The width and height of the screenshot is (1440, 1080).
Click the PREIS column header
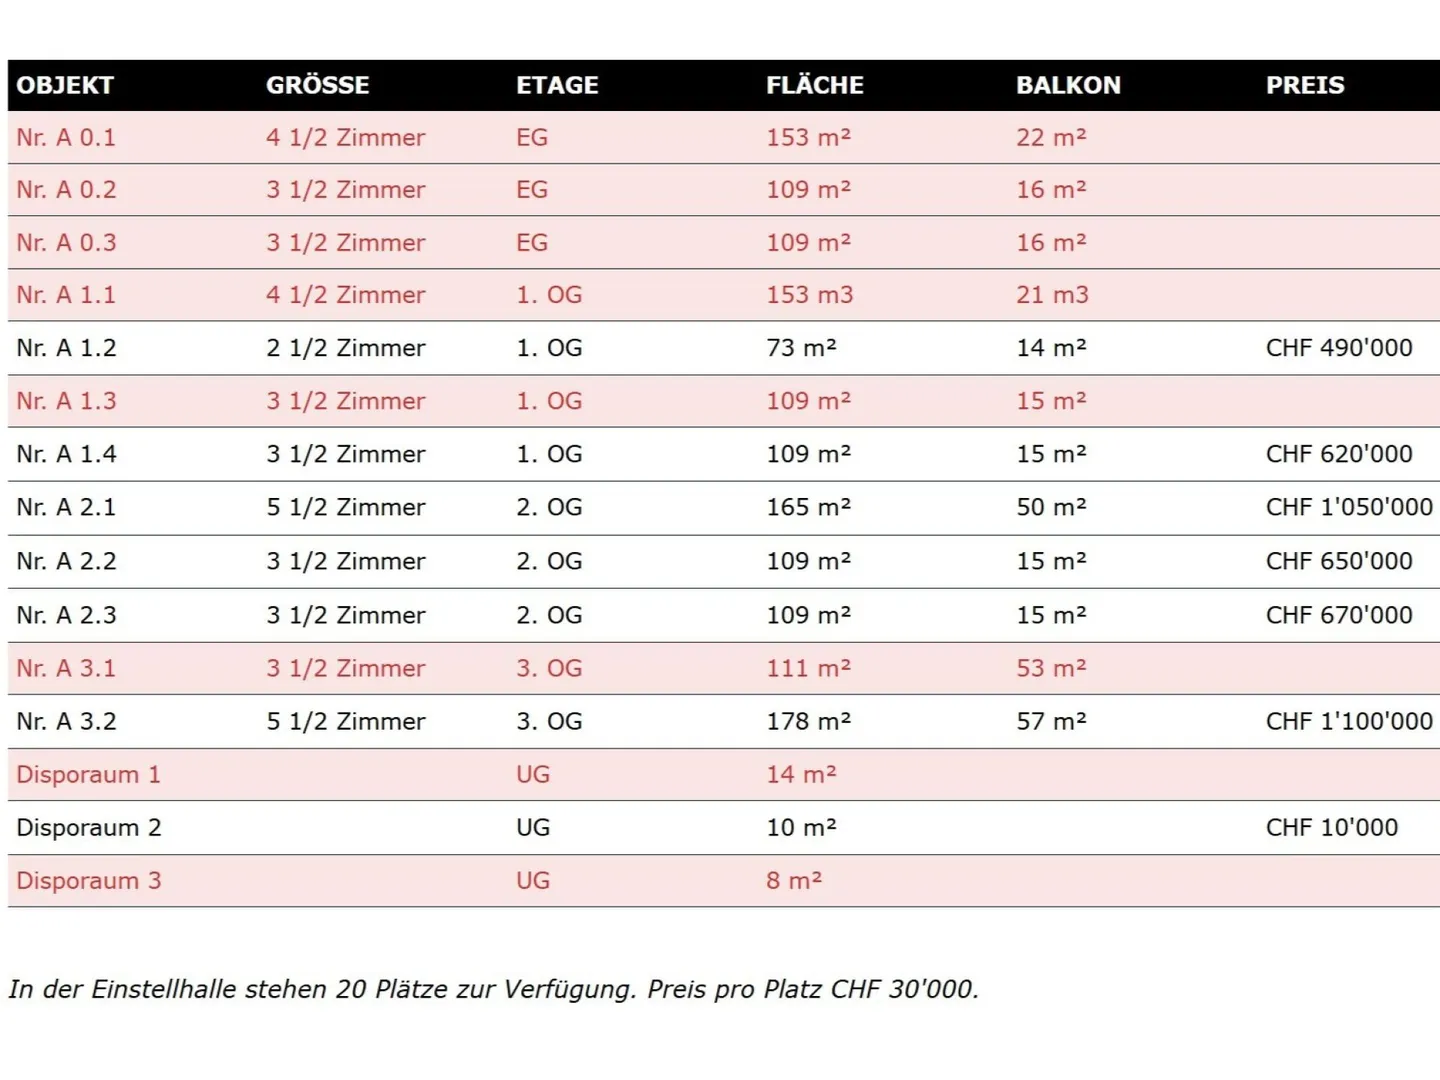1305,86
